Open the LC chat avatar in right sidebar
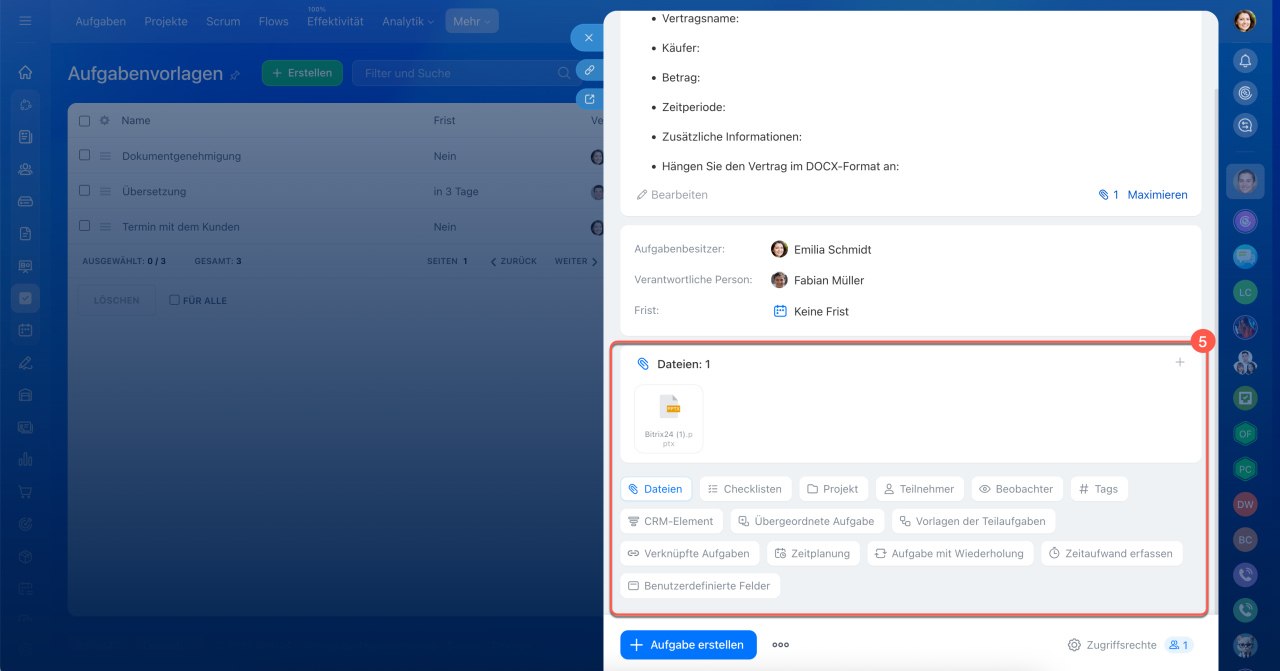This screenshot has height=671, width=1280. [x=1245, y=292]
